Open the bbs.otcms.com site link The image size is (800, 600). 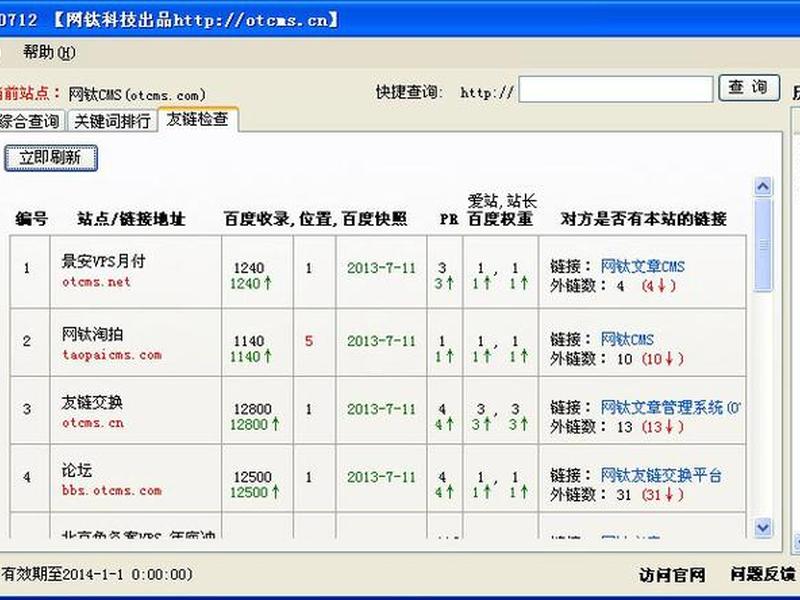click(112, 491)
